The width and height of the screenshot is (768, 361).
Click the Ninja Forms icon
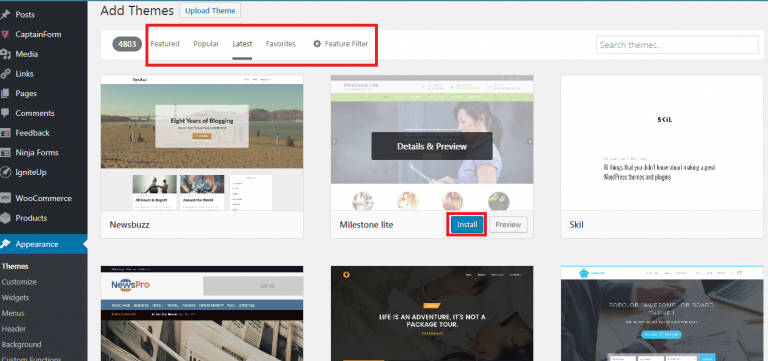tap(5, 152)
